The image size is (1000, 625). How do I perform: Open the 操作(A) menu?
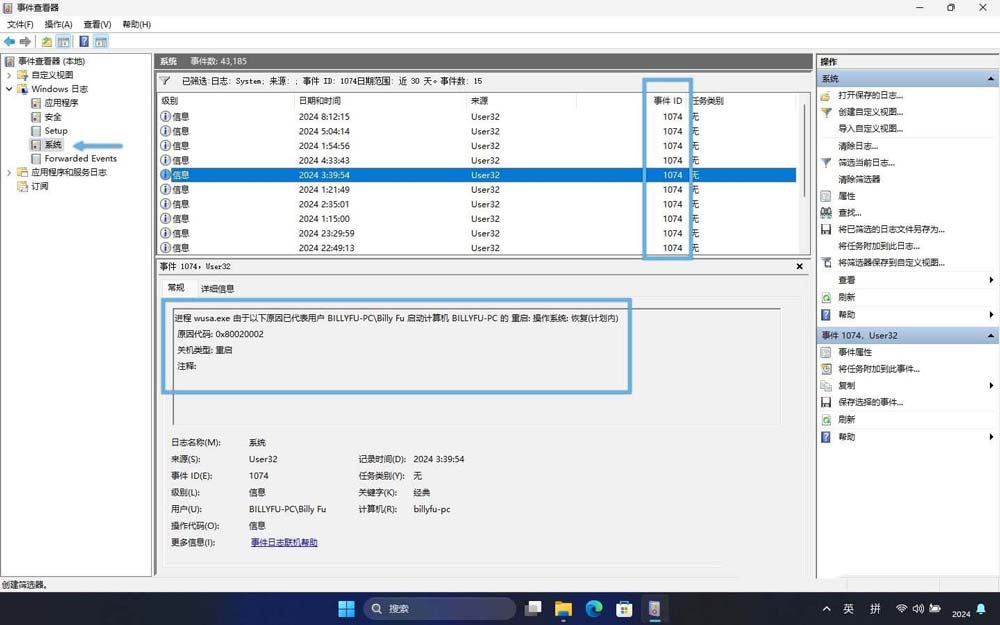click(59, 24)
